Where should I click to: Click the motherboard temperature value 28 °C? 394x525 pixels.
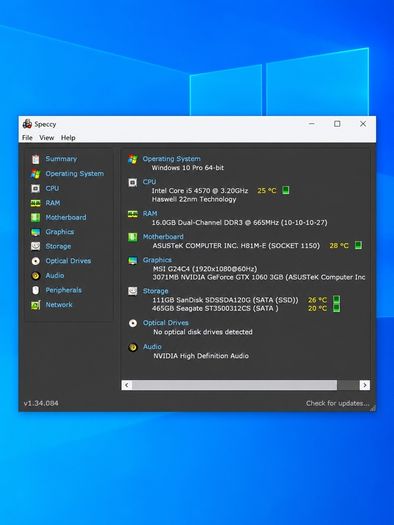pos(339,246)
